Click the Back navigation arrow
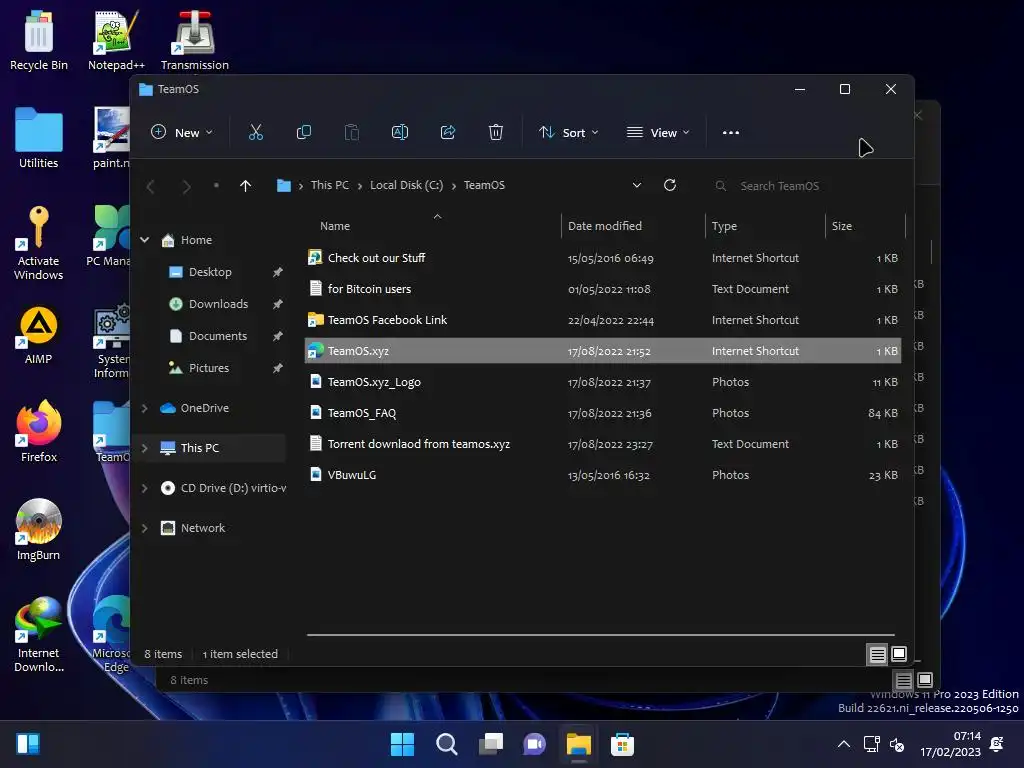Screen dimensions: 1024x768 151,187
